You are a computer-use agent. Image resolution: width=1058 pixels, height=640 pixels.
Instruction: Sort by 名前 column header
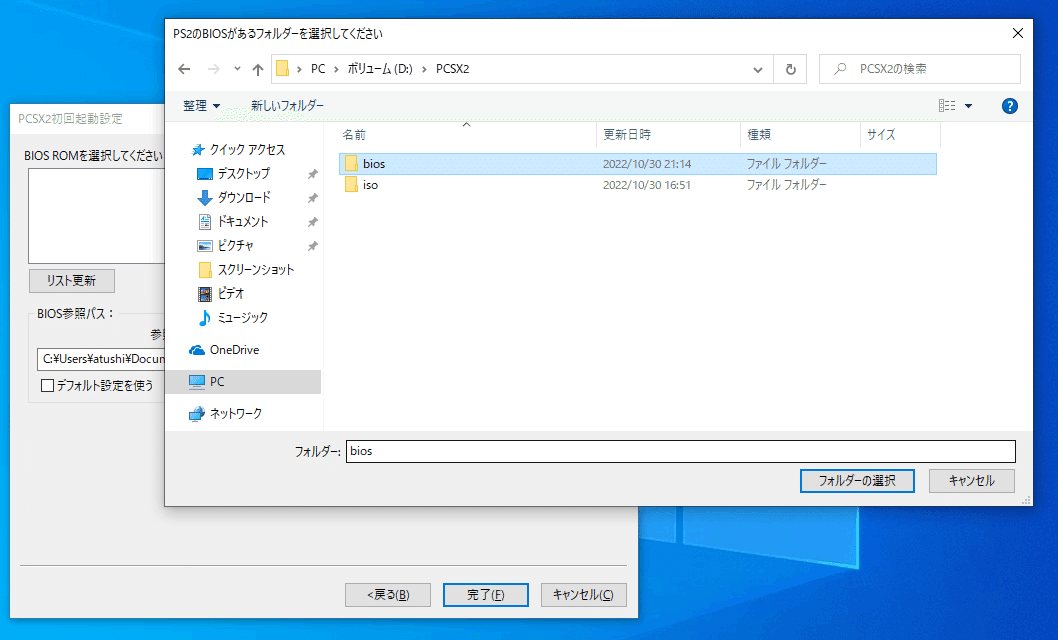coord(467,135)
